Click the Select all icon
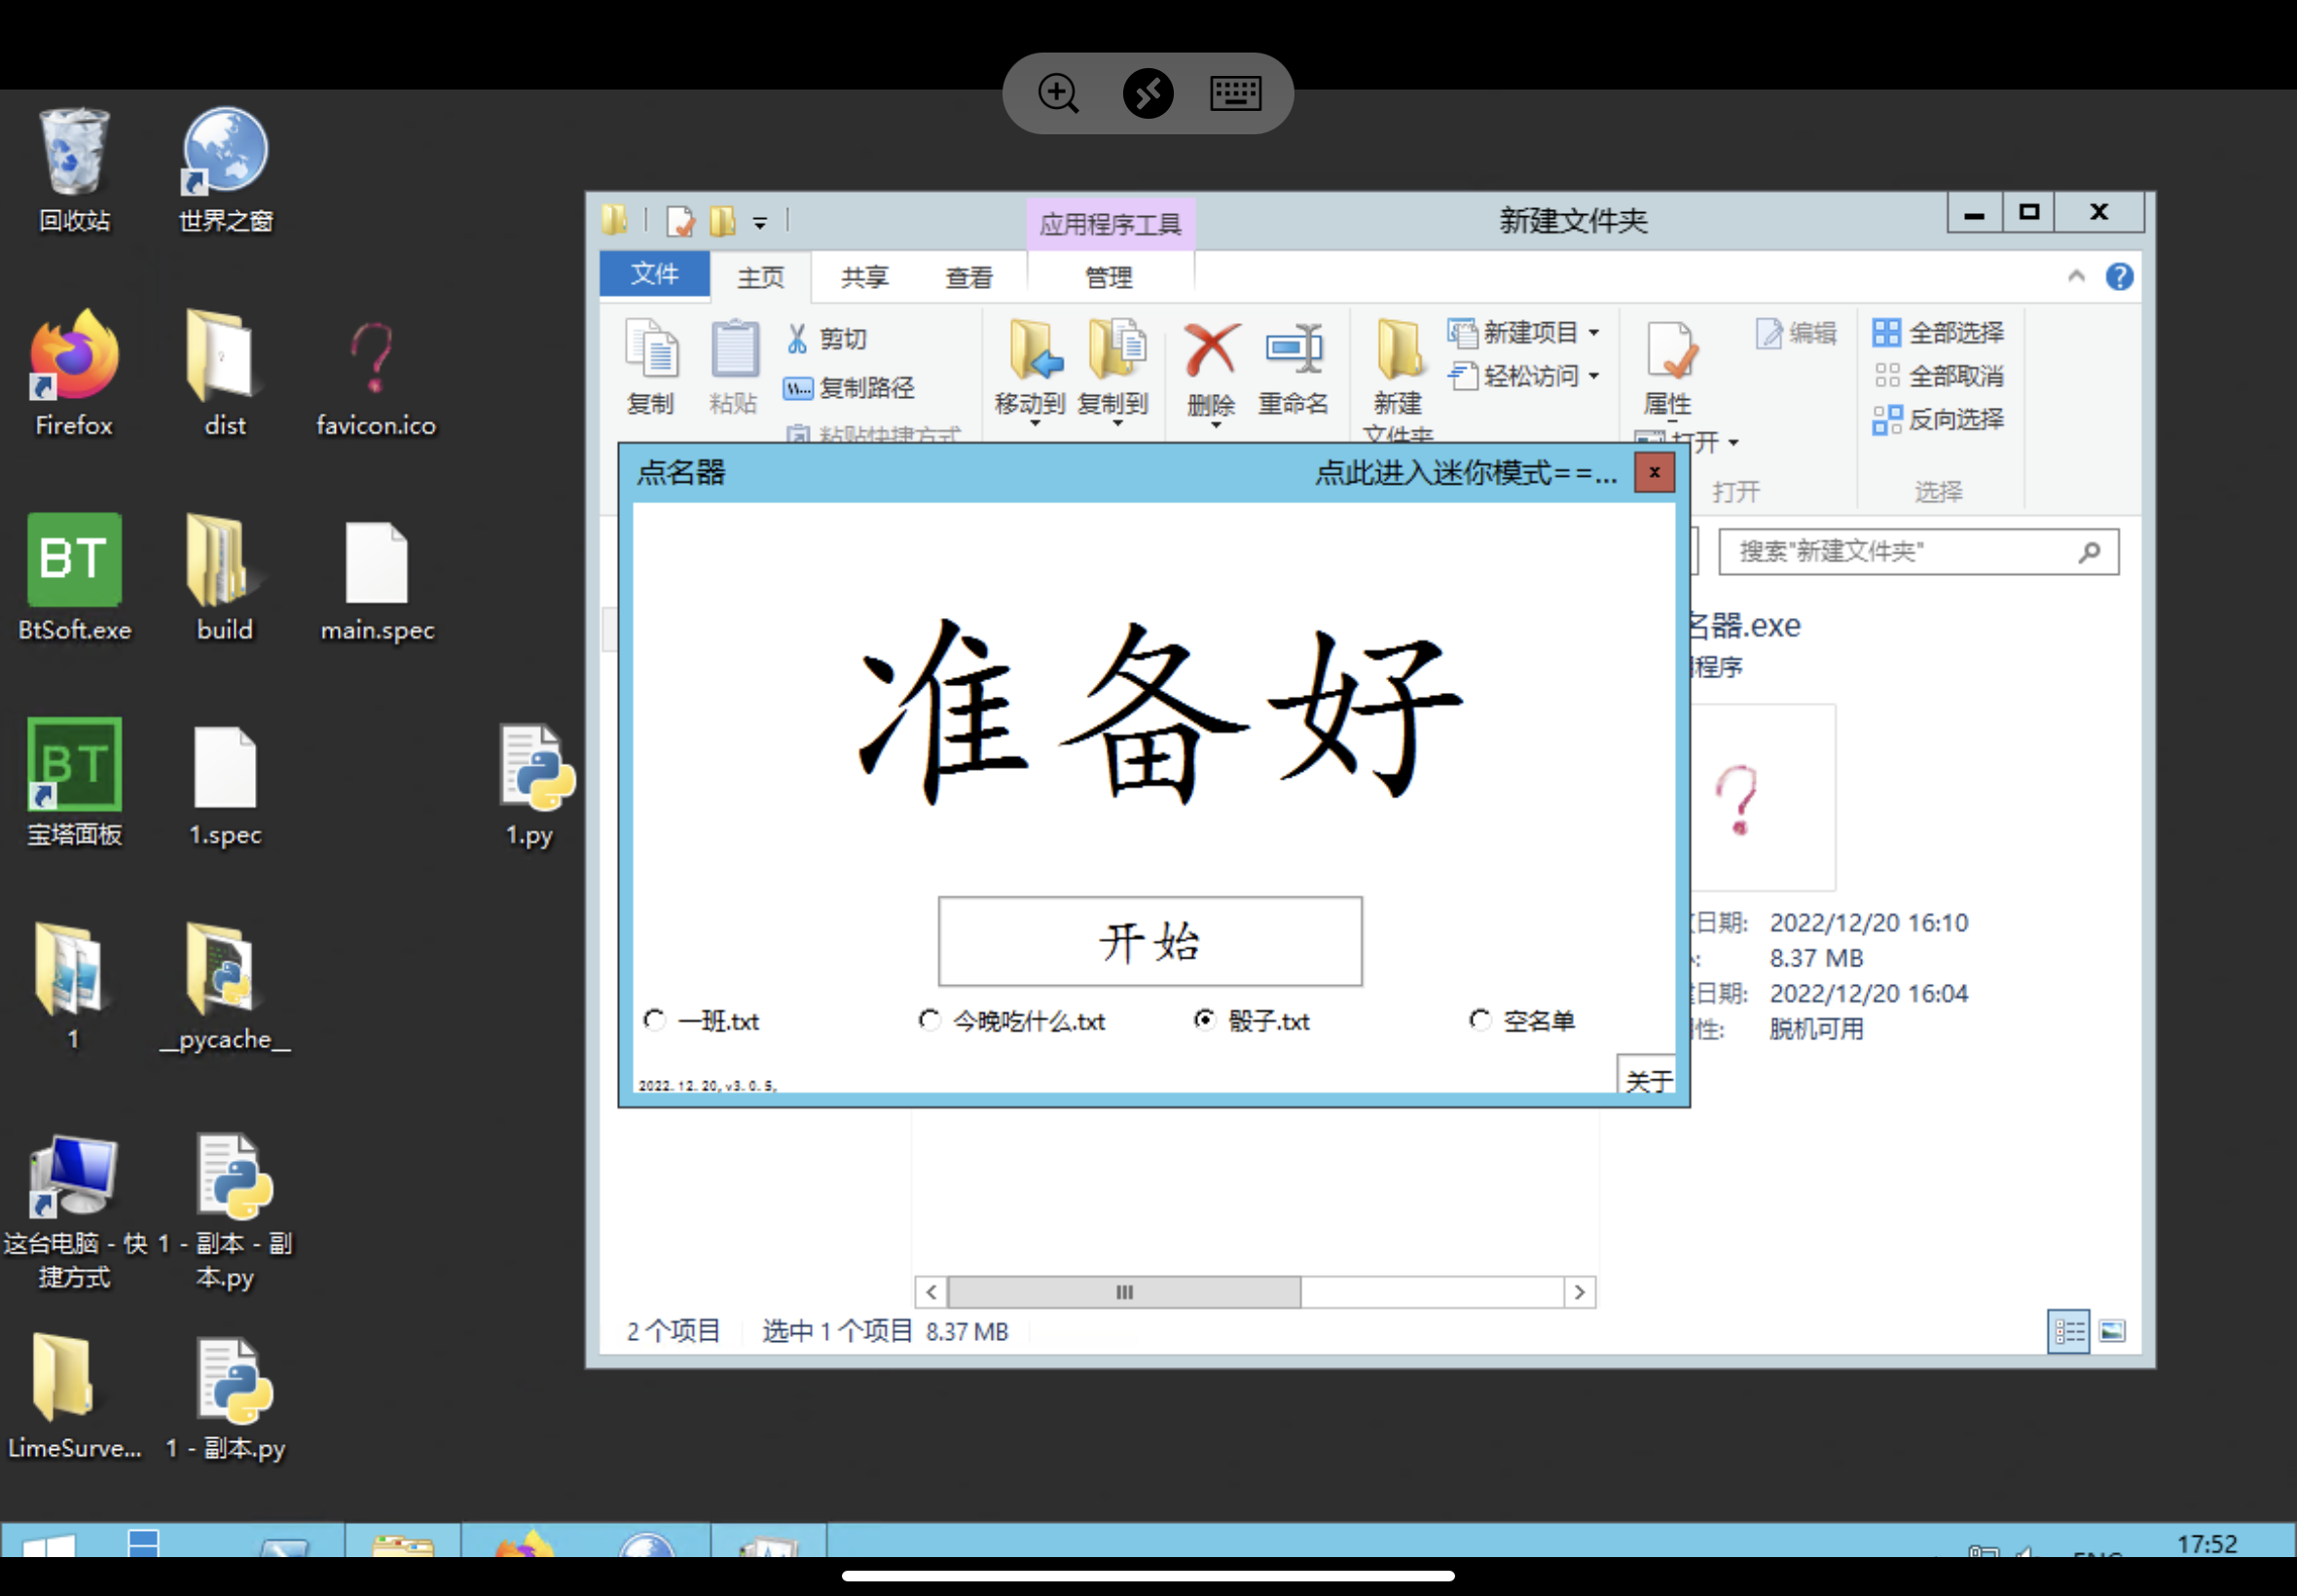 [x=1886, y=332]
